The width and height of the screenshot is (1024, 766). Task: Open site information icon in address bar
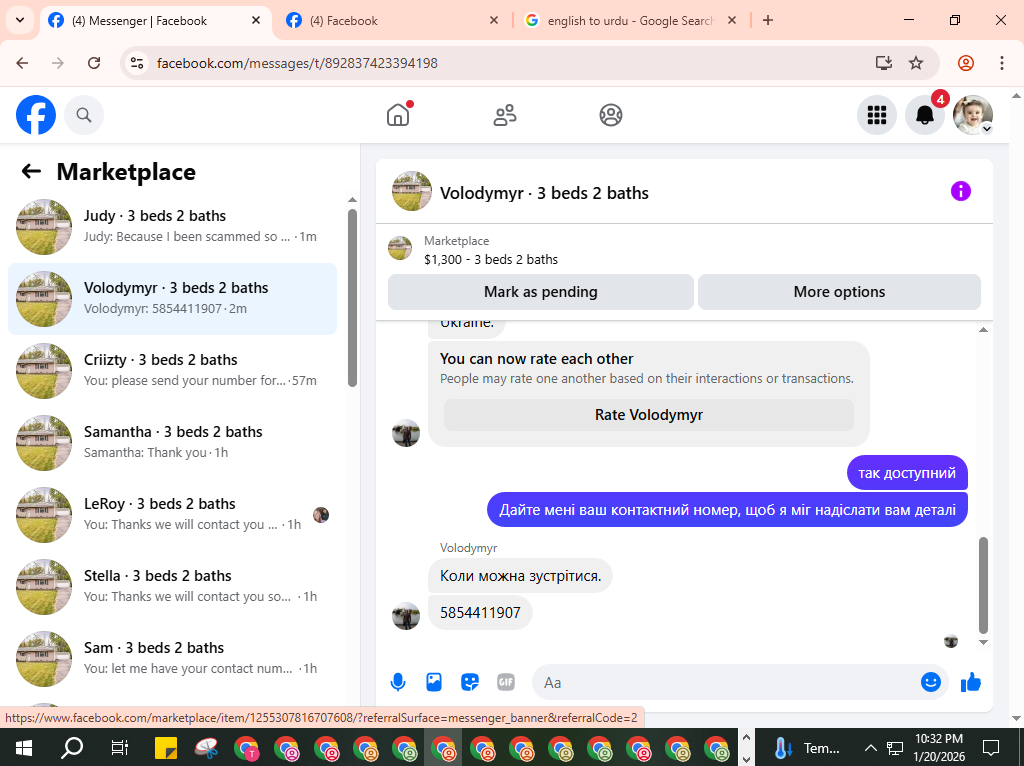pyautogui.click(x=137, y=63)
